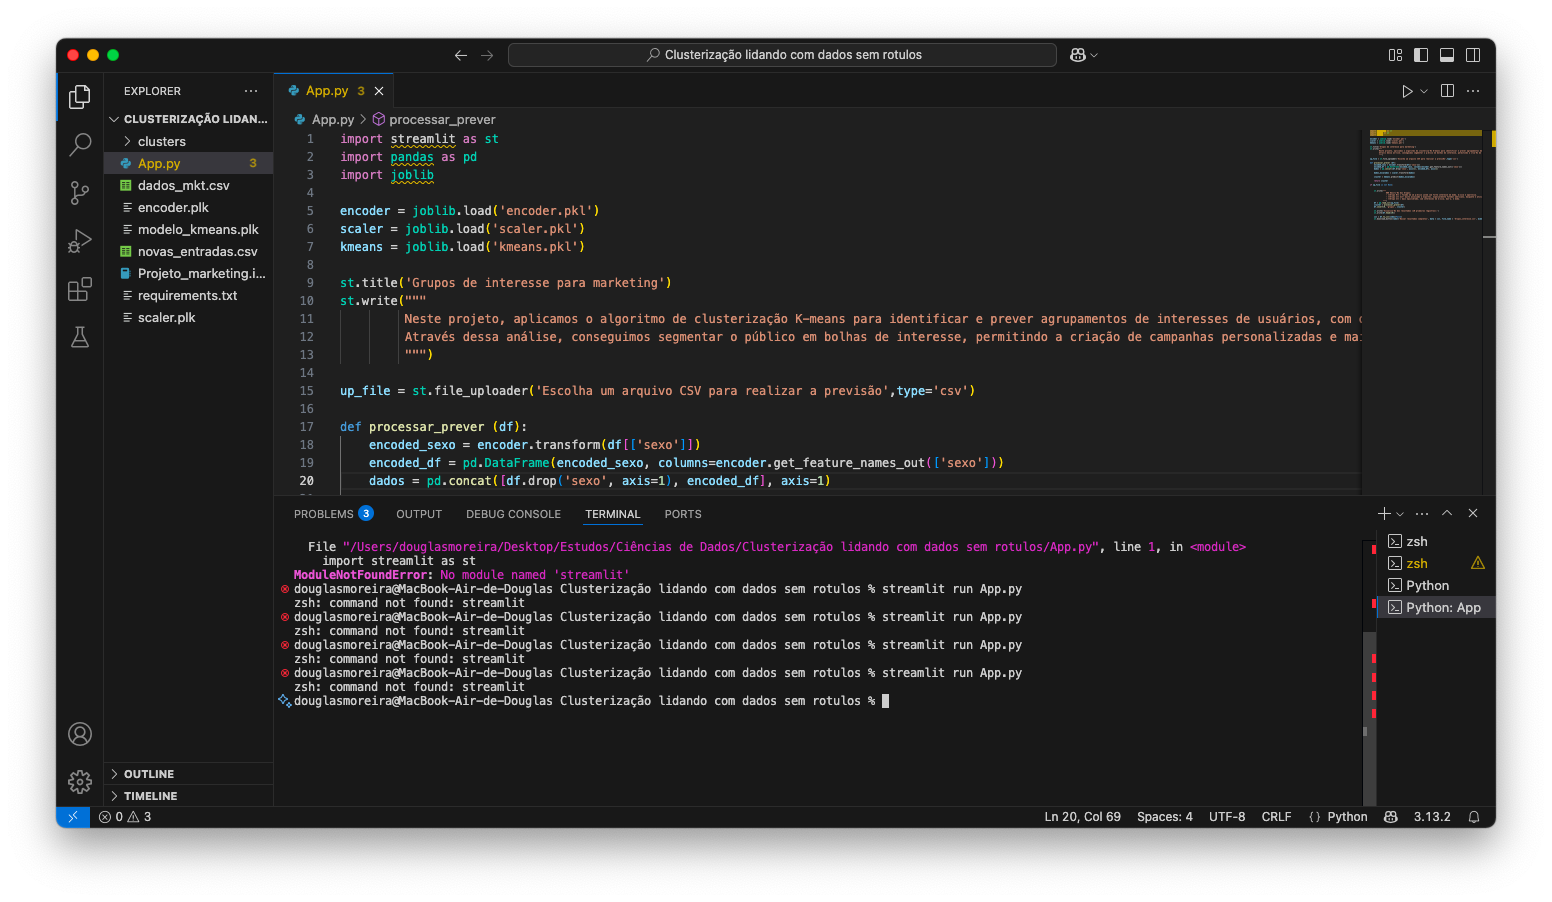Screen dimensions: 1552x902
Task: Open Explorer views and more actions menu
Action: click(251, 91)
